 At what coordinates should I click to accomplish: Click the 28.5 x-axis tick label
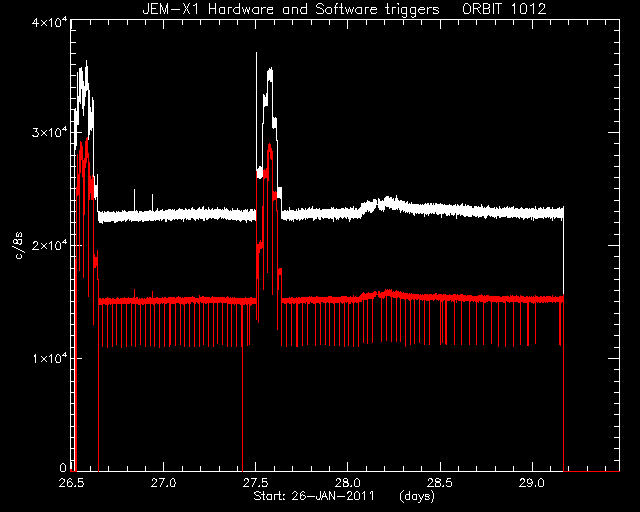[440, 483]
